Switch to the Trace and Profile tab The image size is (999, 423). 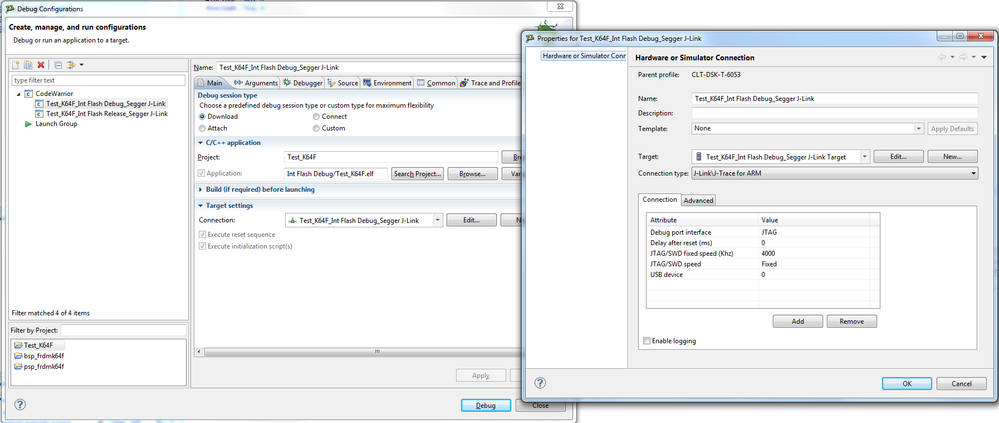pyautogui.click(x=490, y=83)
